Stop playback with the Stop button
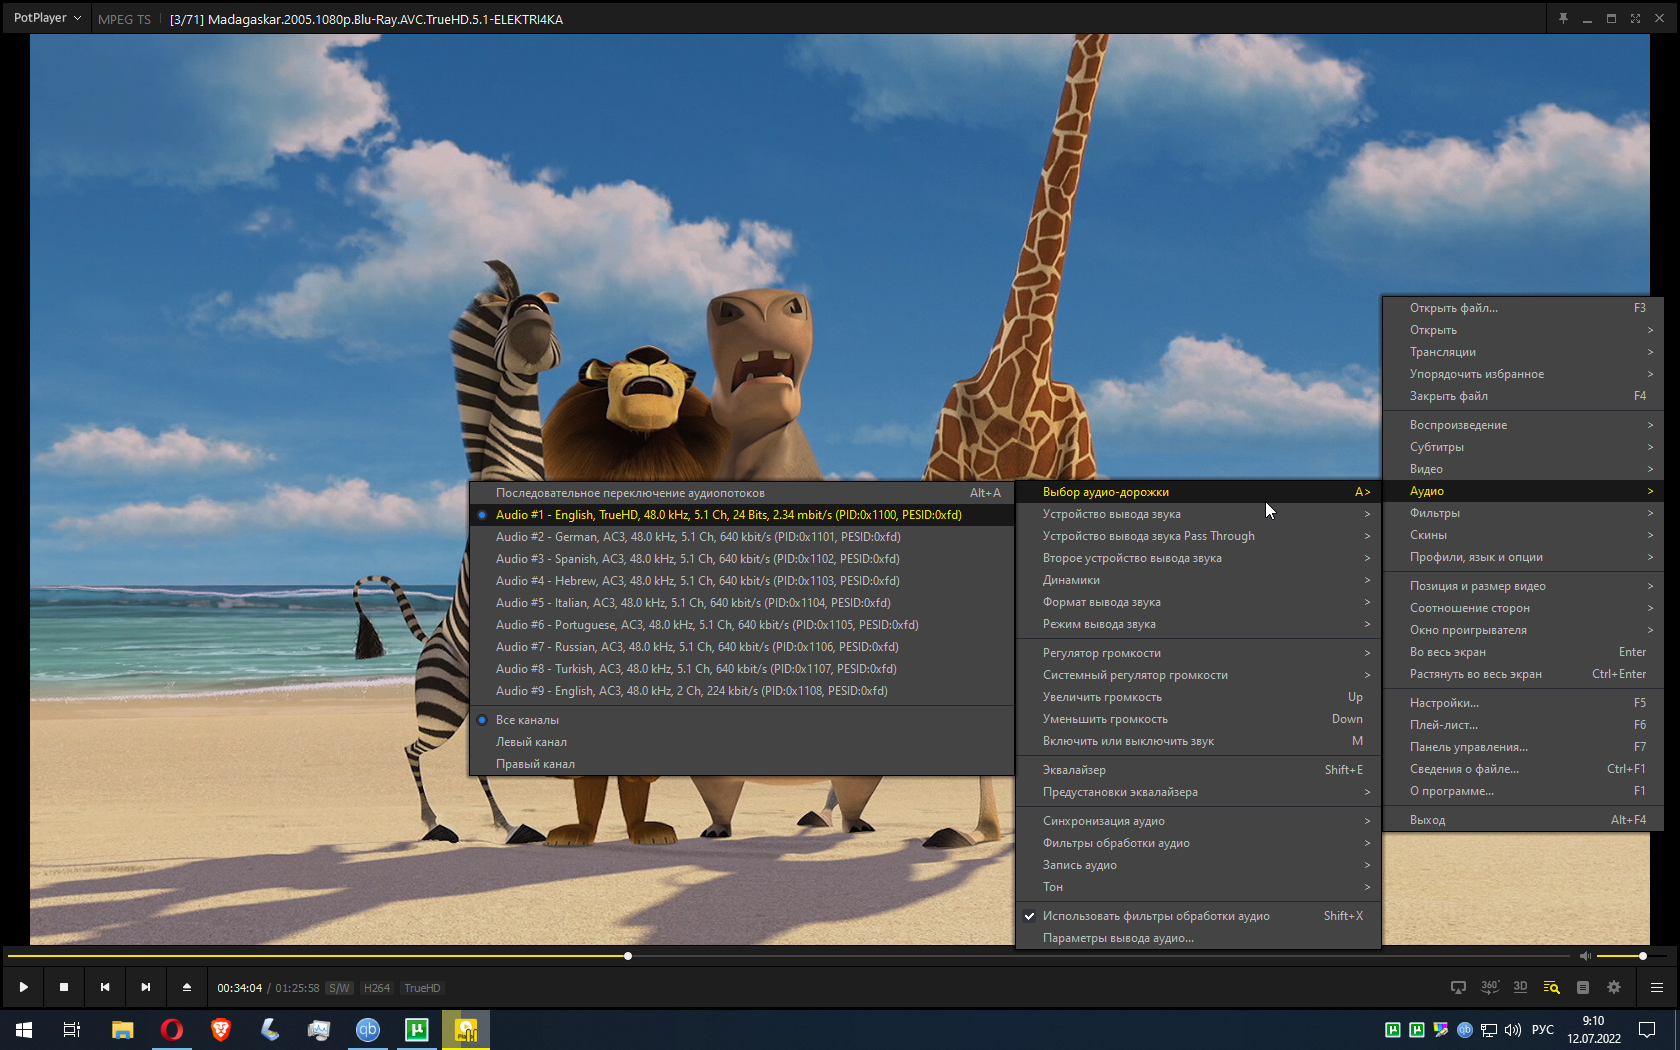 [x=64, y=987]
